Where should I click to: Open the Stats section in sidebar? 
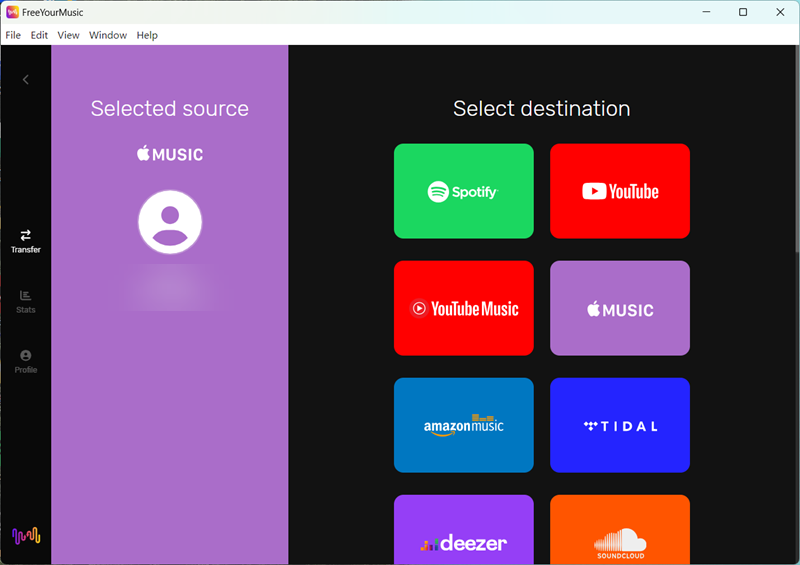click(26, 302)
